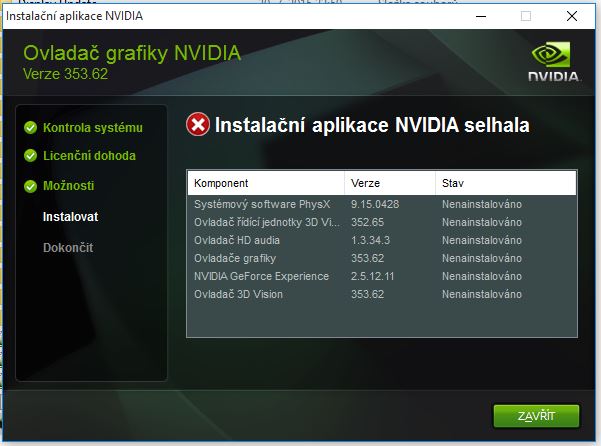Click the NVIDIA logo
The width and height of the screenshot is (601, 446).
pos(554,61)
